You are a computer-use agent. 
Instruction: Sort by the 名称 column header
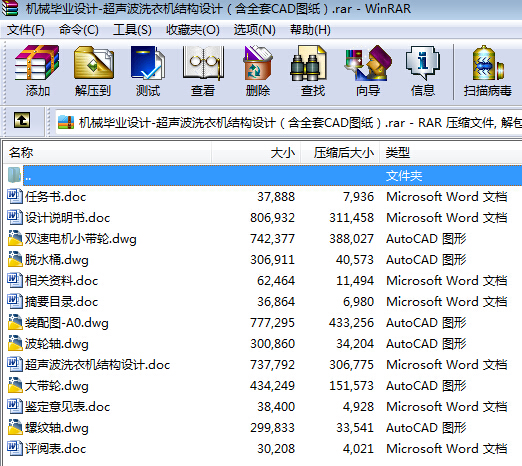coord(107,153)
